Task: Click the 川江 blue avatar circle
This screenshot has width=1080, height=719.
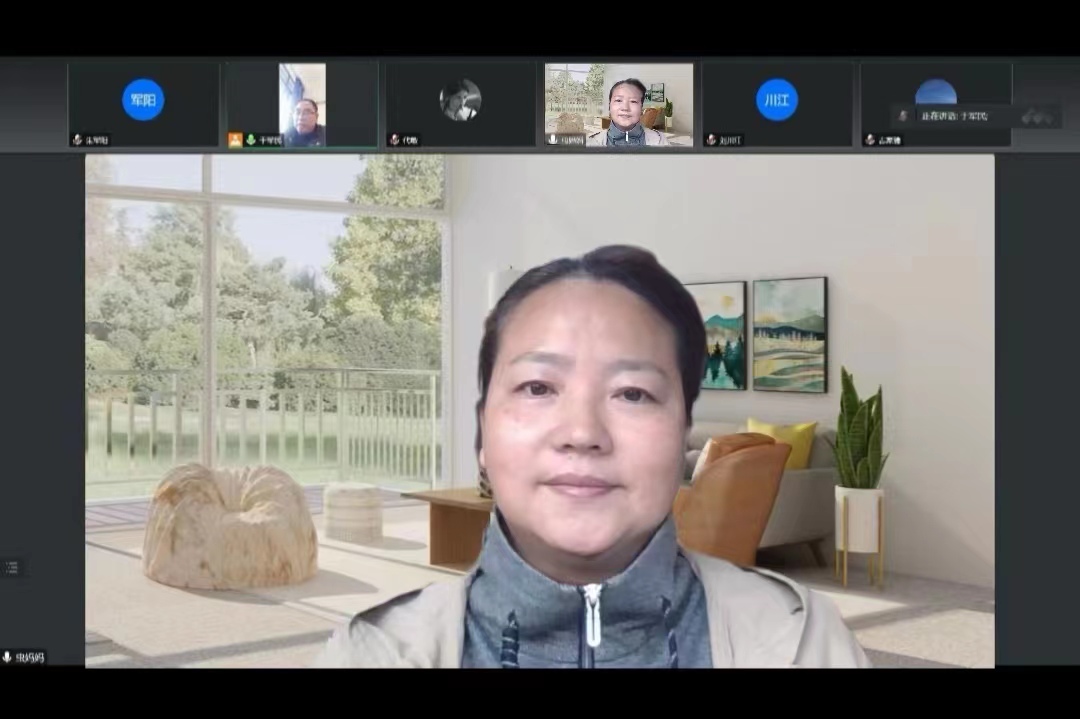Action: (x=777, y=99)
